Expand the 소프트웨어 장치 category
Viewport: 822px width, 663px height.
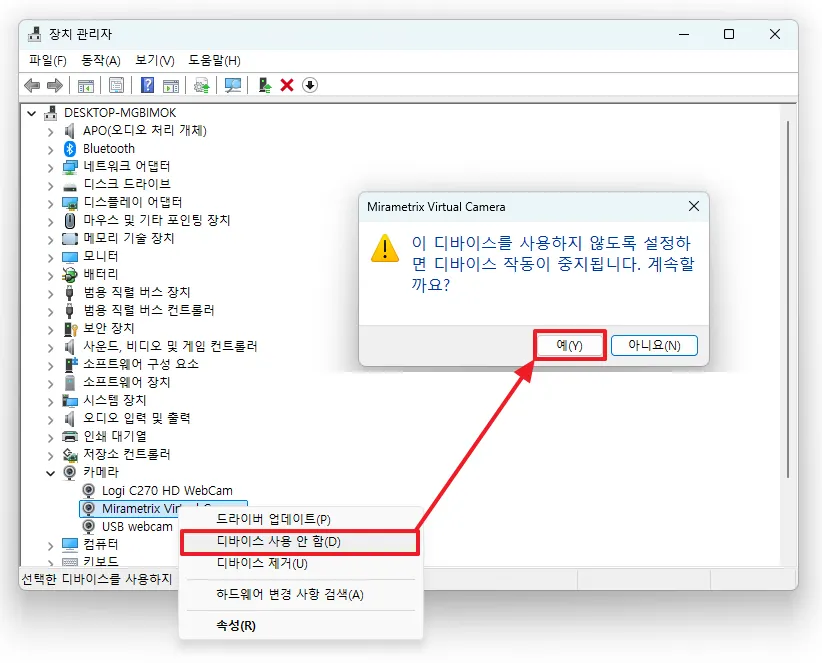[50, 384]
